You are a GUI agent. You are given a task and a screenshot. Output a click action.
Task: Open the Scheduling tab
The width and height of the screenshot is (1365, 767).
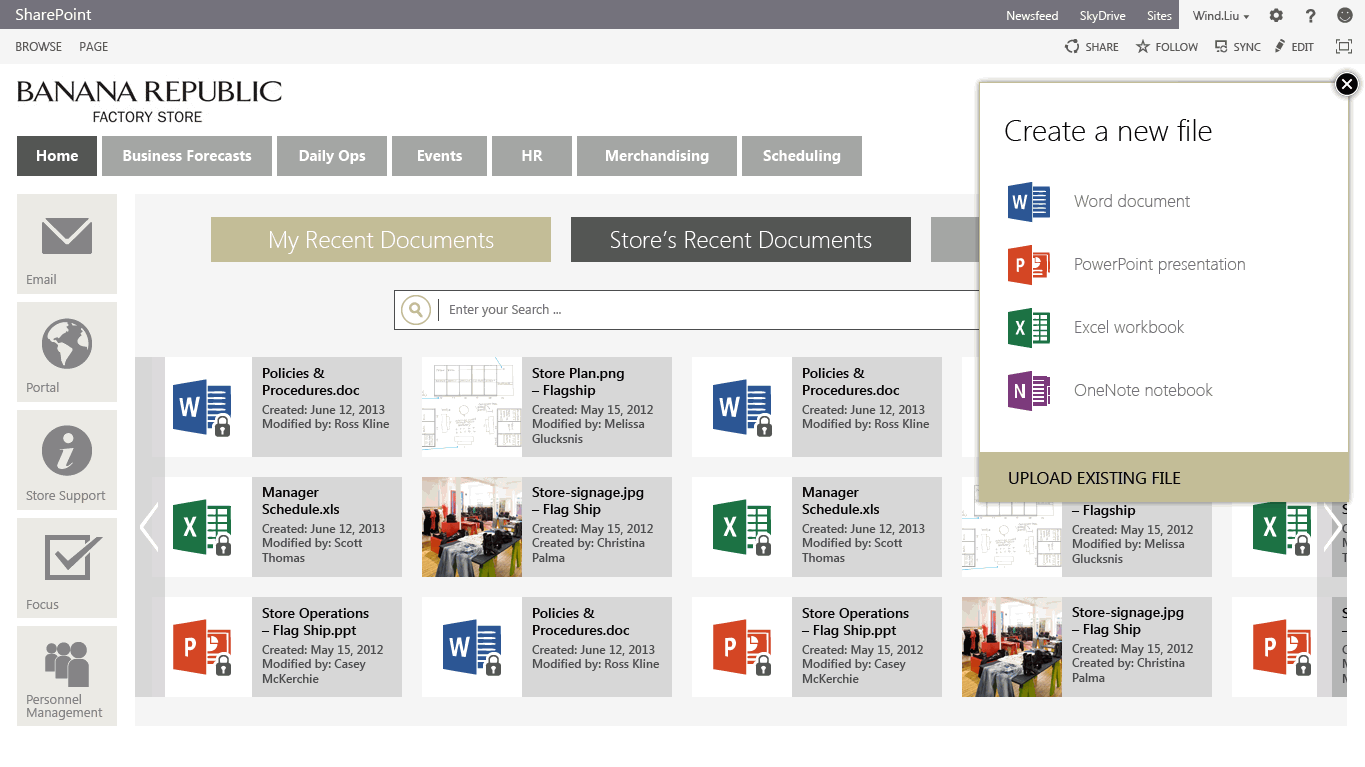coord(802,156)
